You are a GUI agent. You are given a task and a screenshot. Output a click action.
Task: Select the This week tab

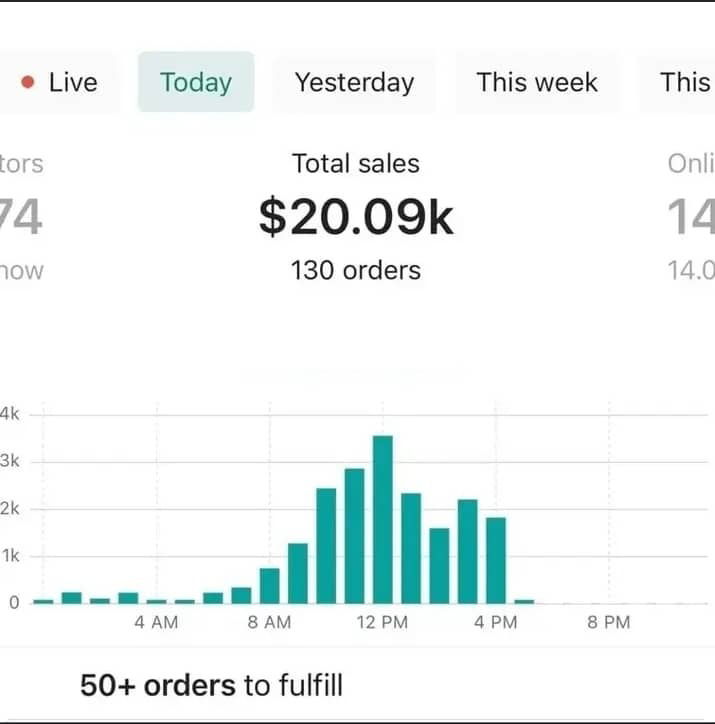(x=537, y=82)
